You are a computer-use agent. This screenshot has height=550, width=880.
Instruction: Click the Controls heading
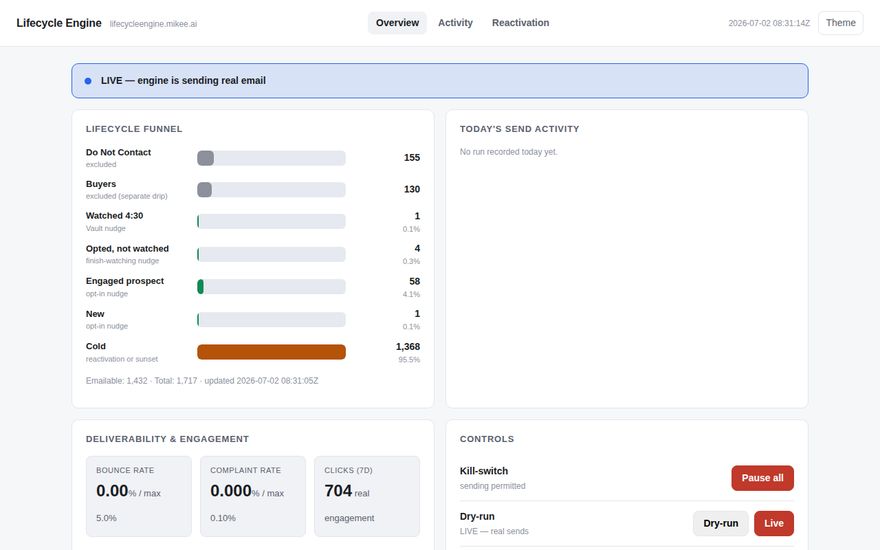pos(487,439)
